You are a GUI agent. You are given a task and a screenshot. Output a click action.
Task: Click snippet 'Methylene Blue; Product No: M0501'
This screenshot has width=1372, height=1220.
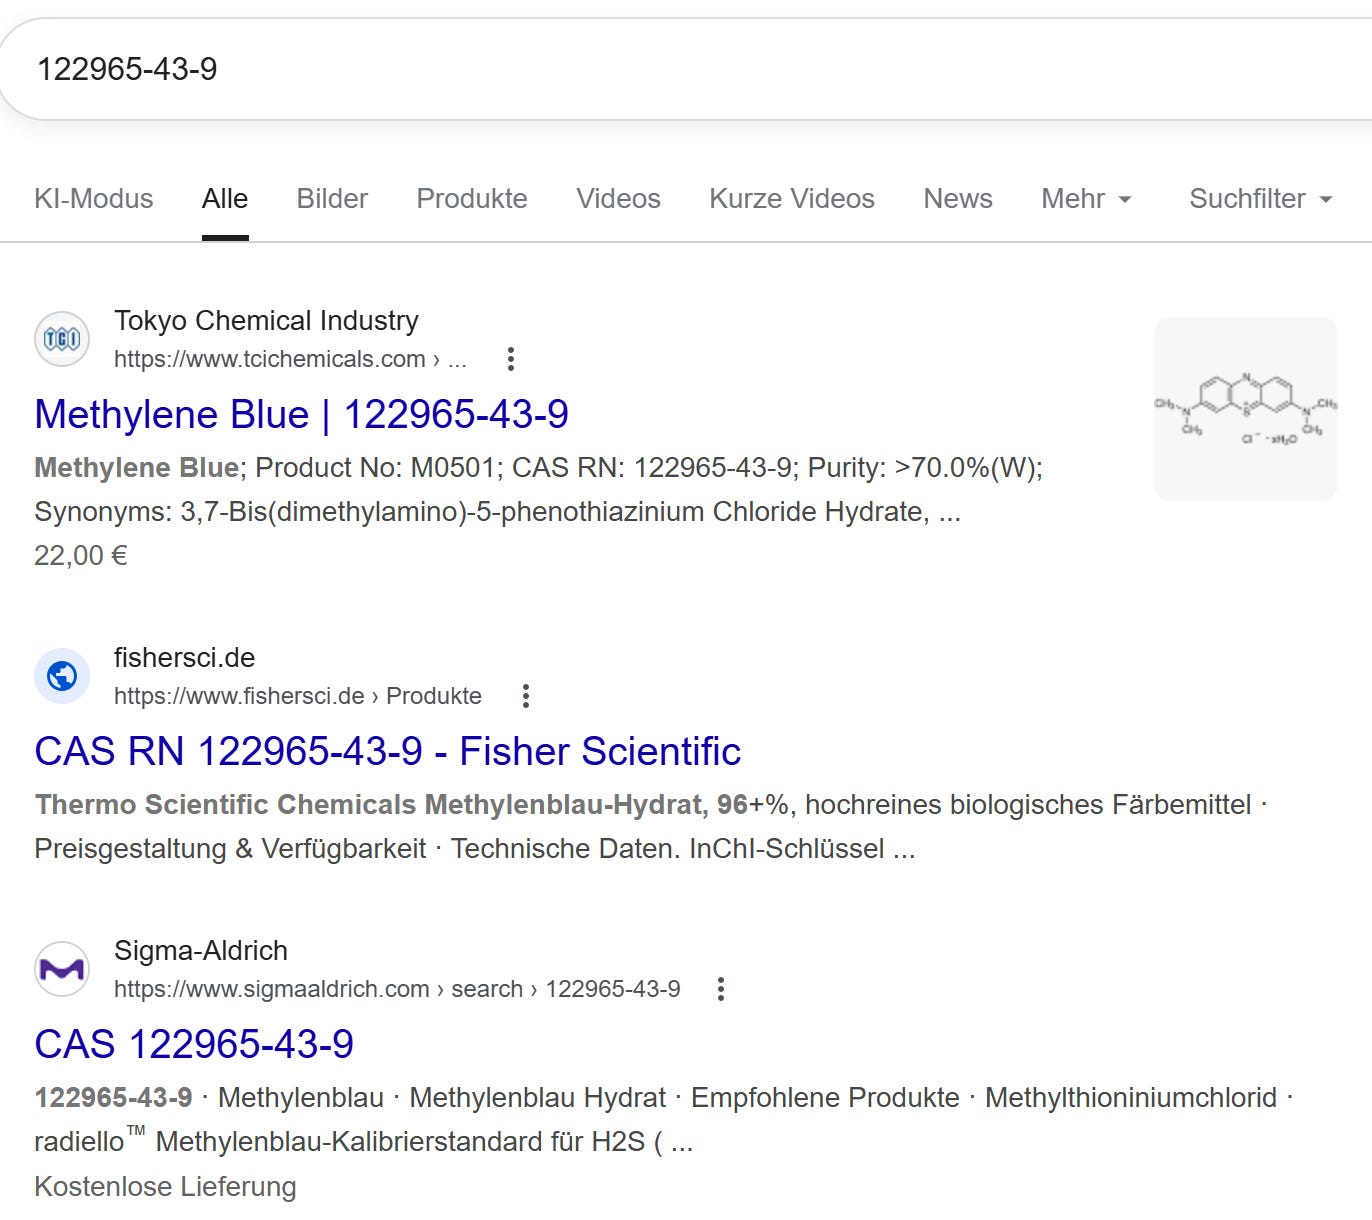268,468
